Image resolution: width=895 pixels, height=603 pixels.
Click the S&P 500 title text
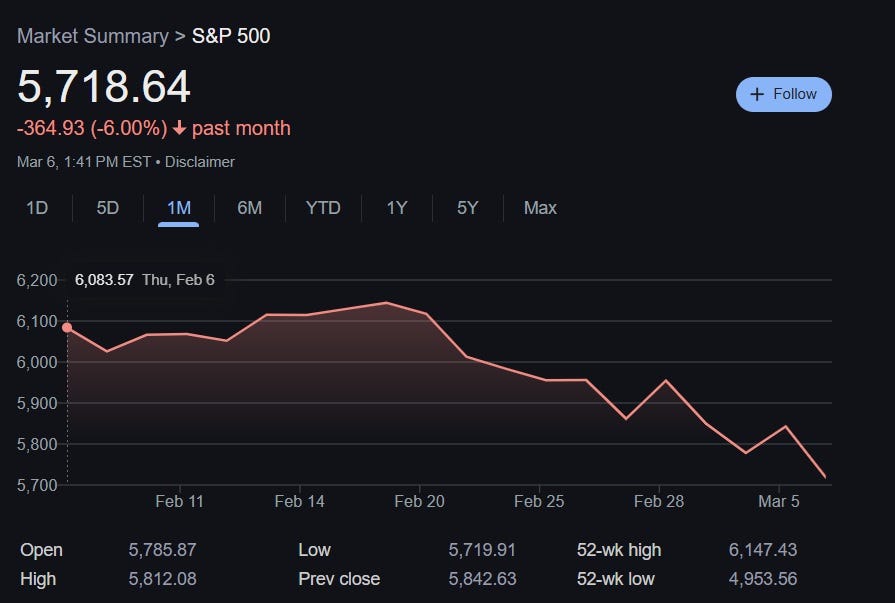(231, 36)
